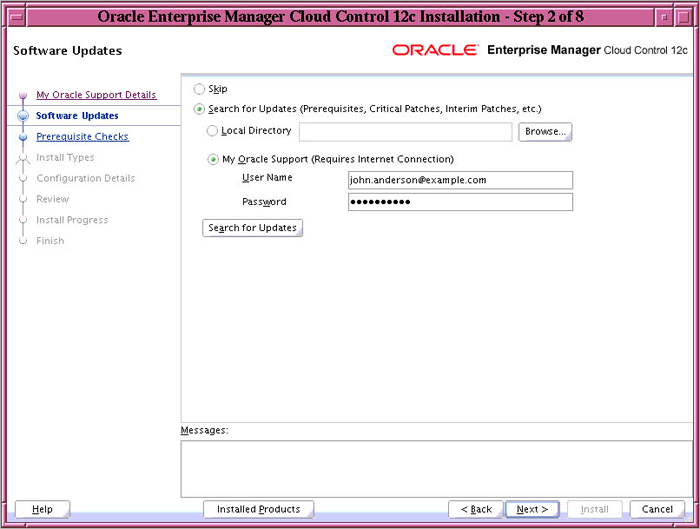Maximize the installer window
Image resolution: width=700 pixels, height=529 pixels.
click(x=683, y=17)
